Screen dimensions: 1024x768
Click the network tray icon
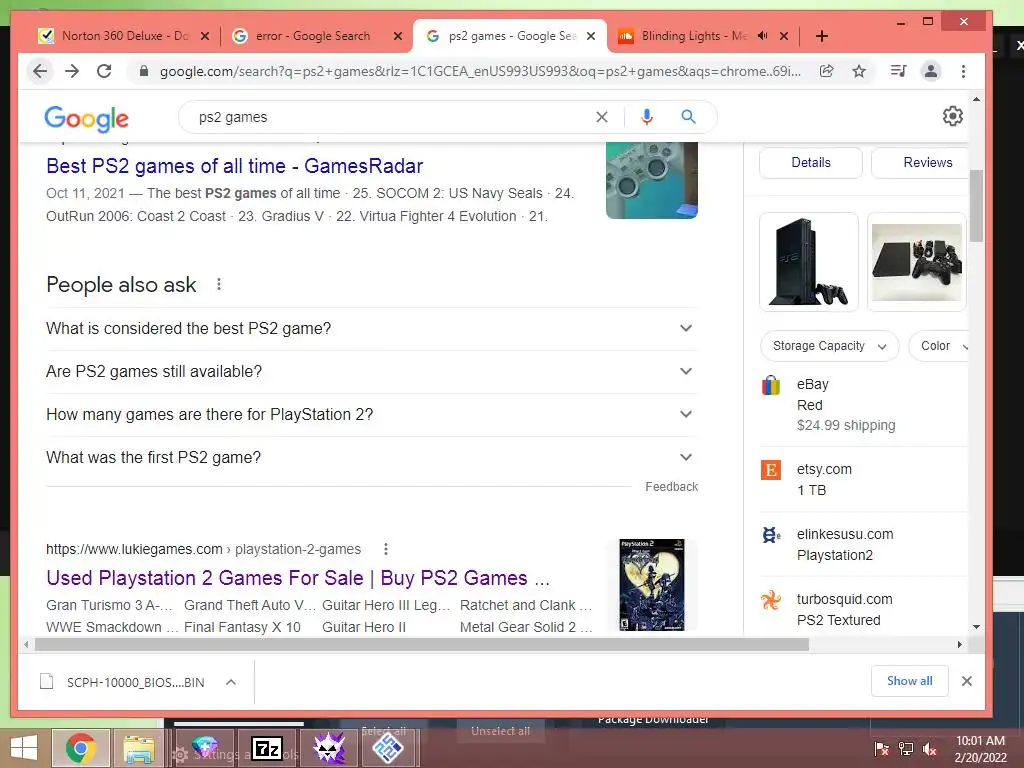(906, 749)
